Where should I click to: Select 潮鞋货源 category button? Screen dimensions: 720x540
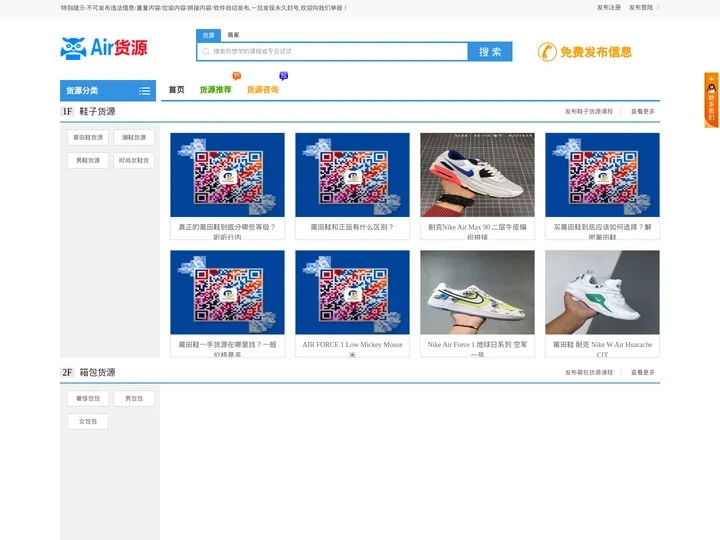point(134,137)
